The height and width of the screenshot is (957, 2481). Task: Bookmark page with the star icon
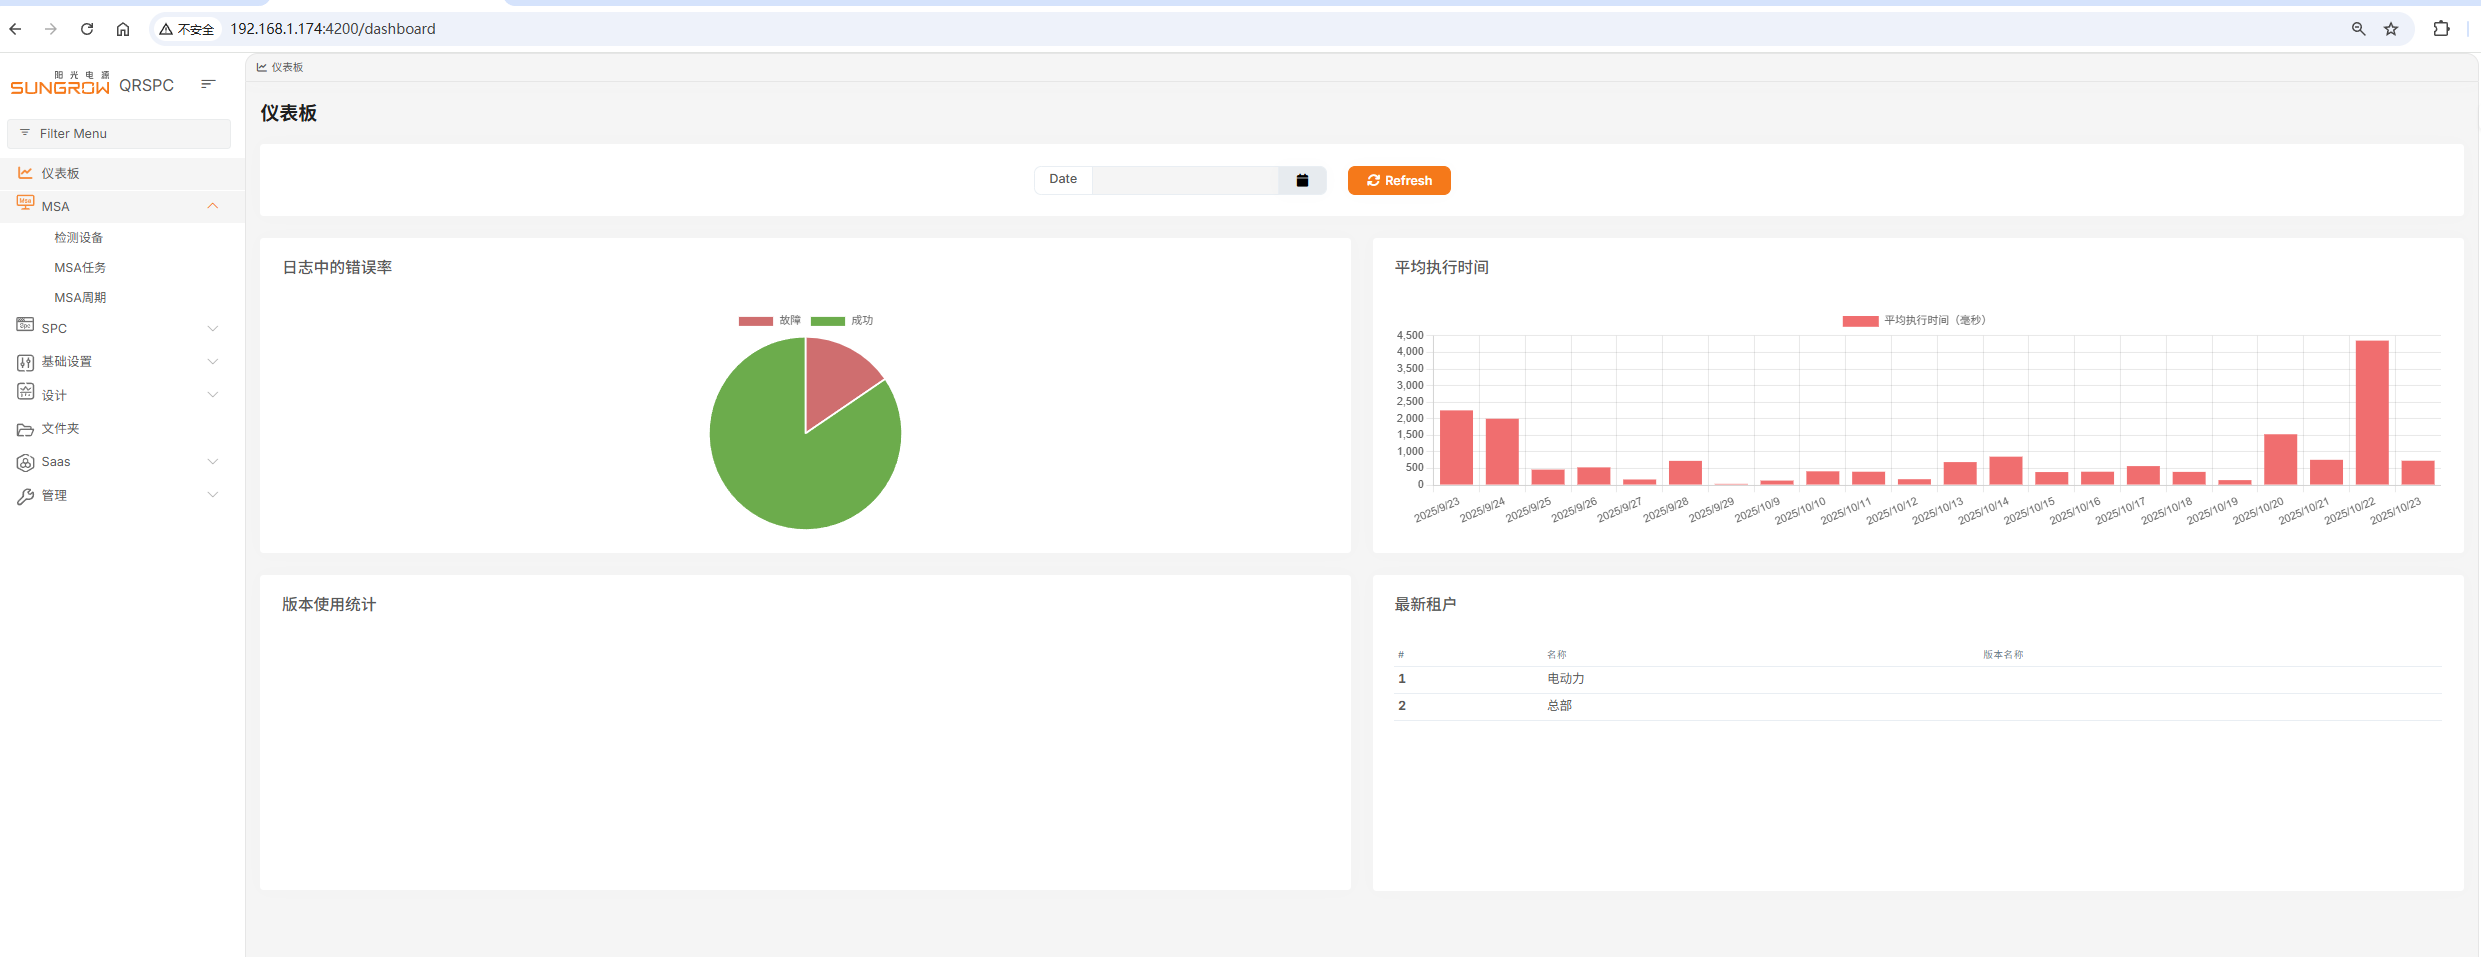(2391, 29)
